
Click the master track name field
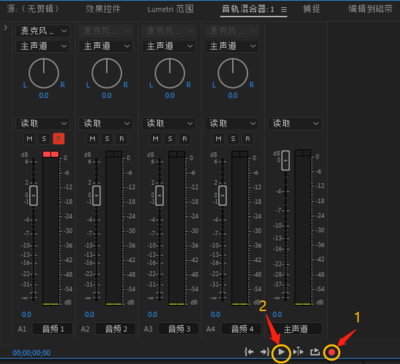[x=295, y=329]
